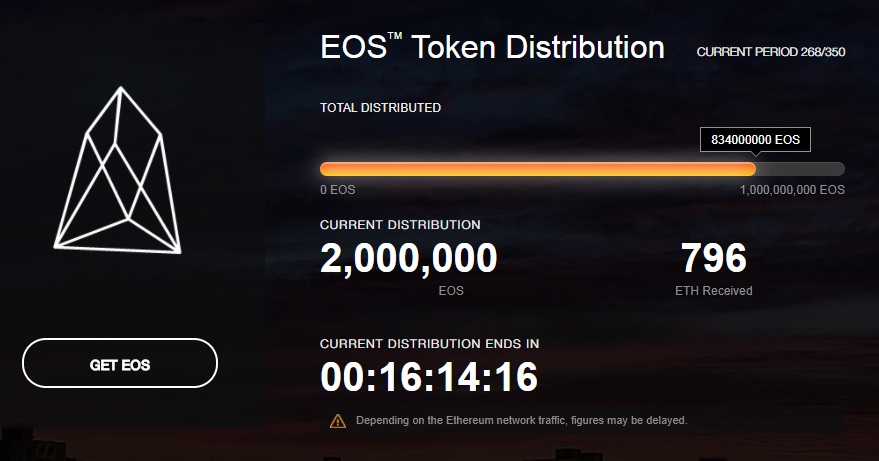Click the Current Distribution Ends In label
This screenshot has height=461, width=879.
[429, 344]
